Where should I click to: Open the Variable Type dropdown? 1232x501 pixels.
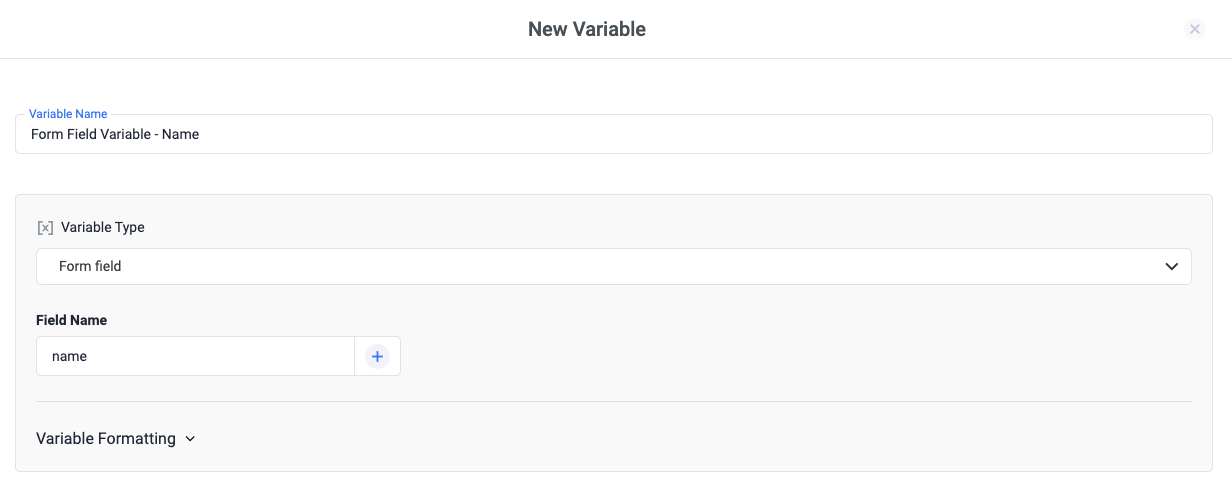pyautogui.click(x=614, y=266)
